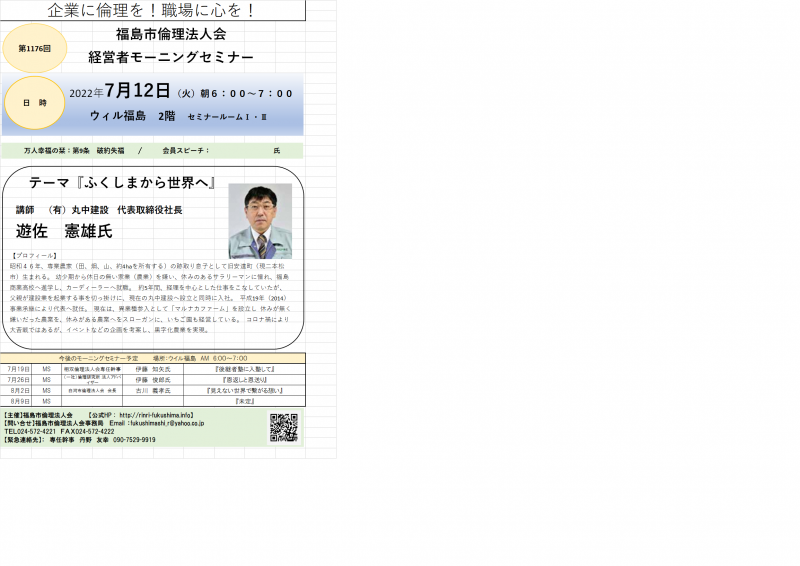
Task: Select the ウィル福島 2階 venue line
Action: pyautogui.click(x=132, y=116)
